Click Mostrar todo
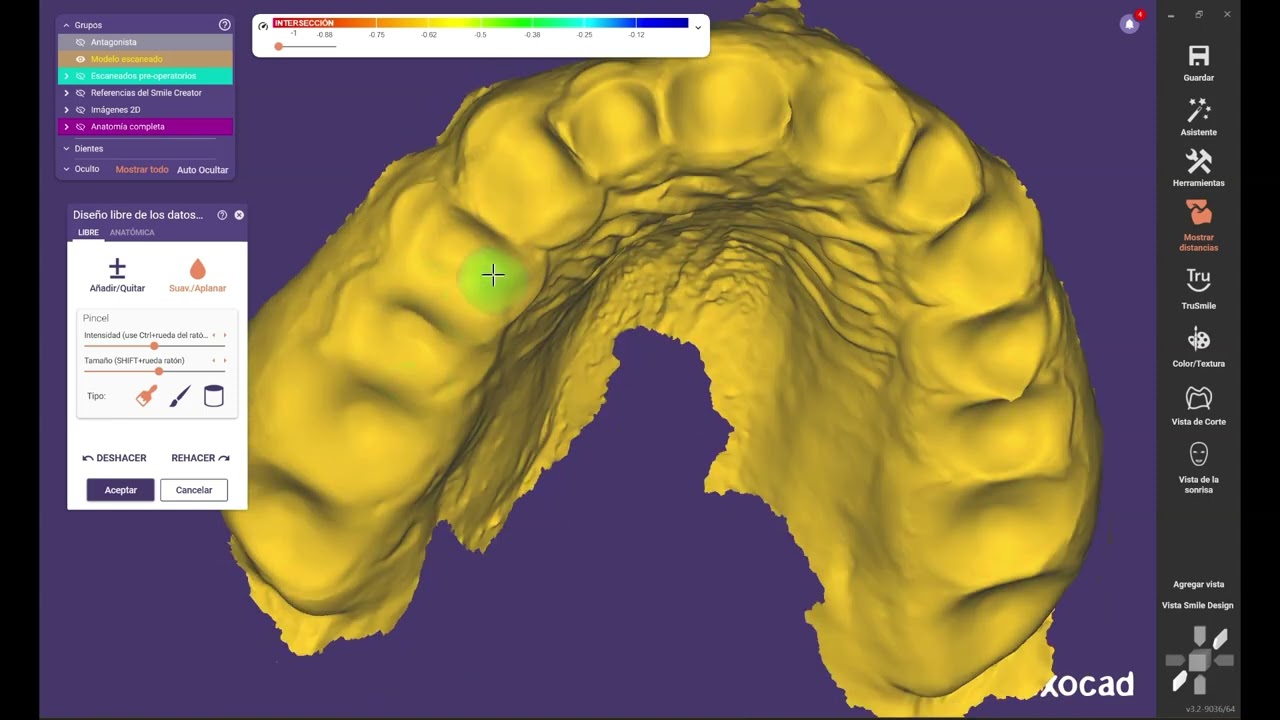The width and height of the screenshot is (1280, 720). click(142, 170)
